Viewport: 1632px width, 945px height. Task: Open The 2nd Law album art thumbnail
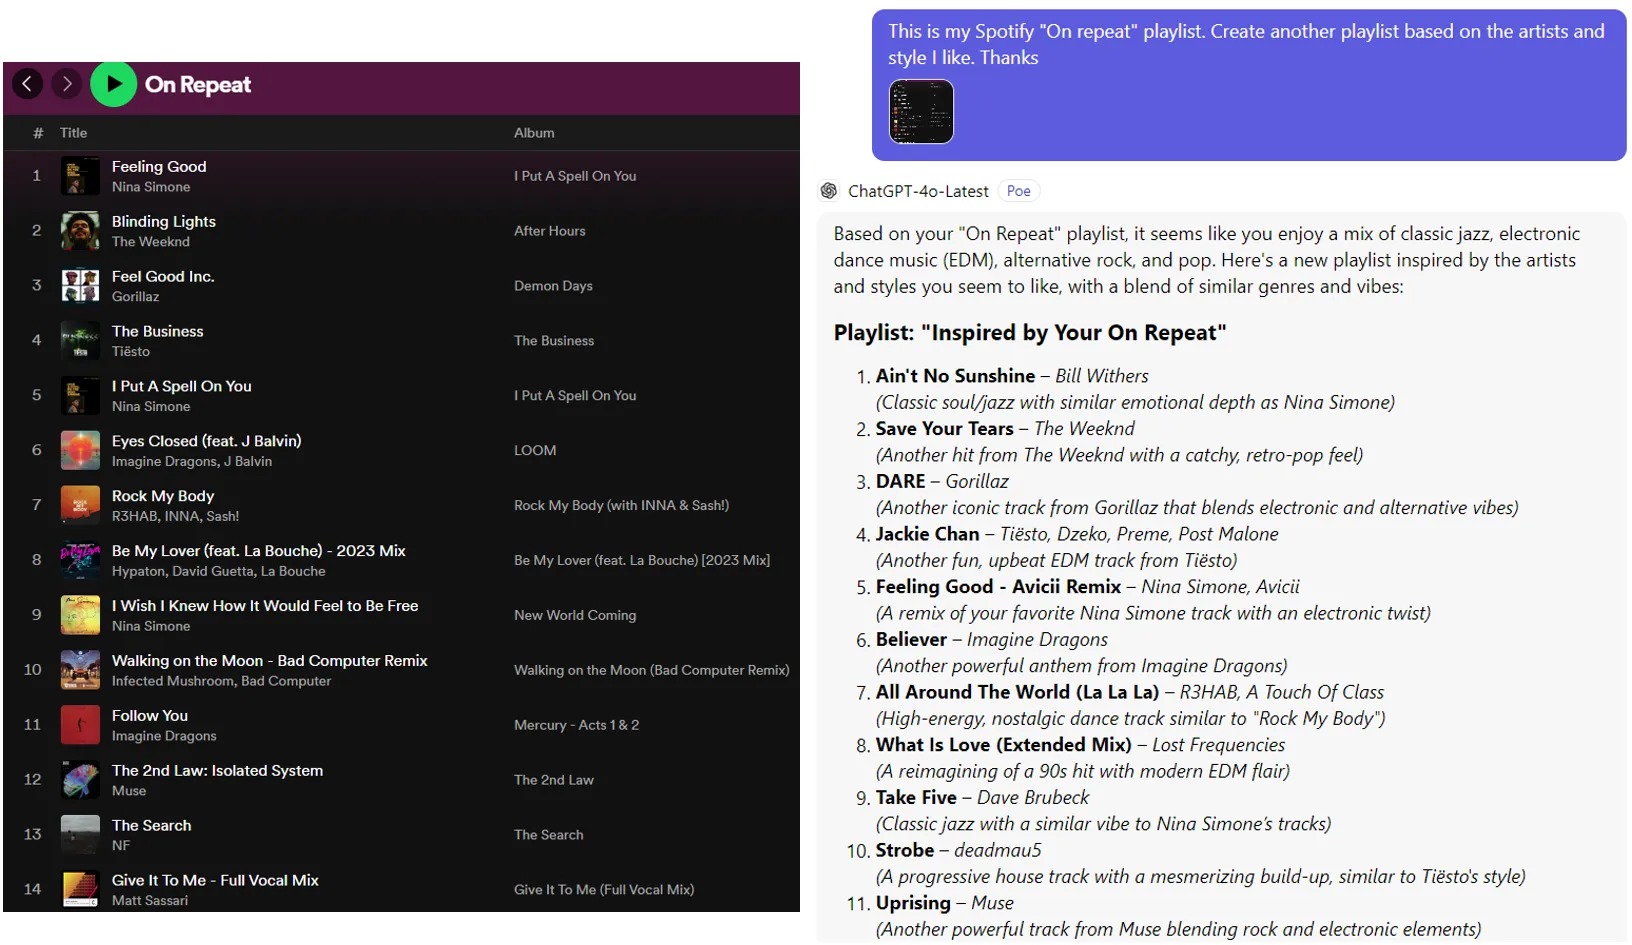[x=80, y=780]
